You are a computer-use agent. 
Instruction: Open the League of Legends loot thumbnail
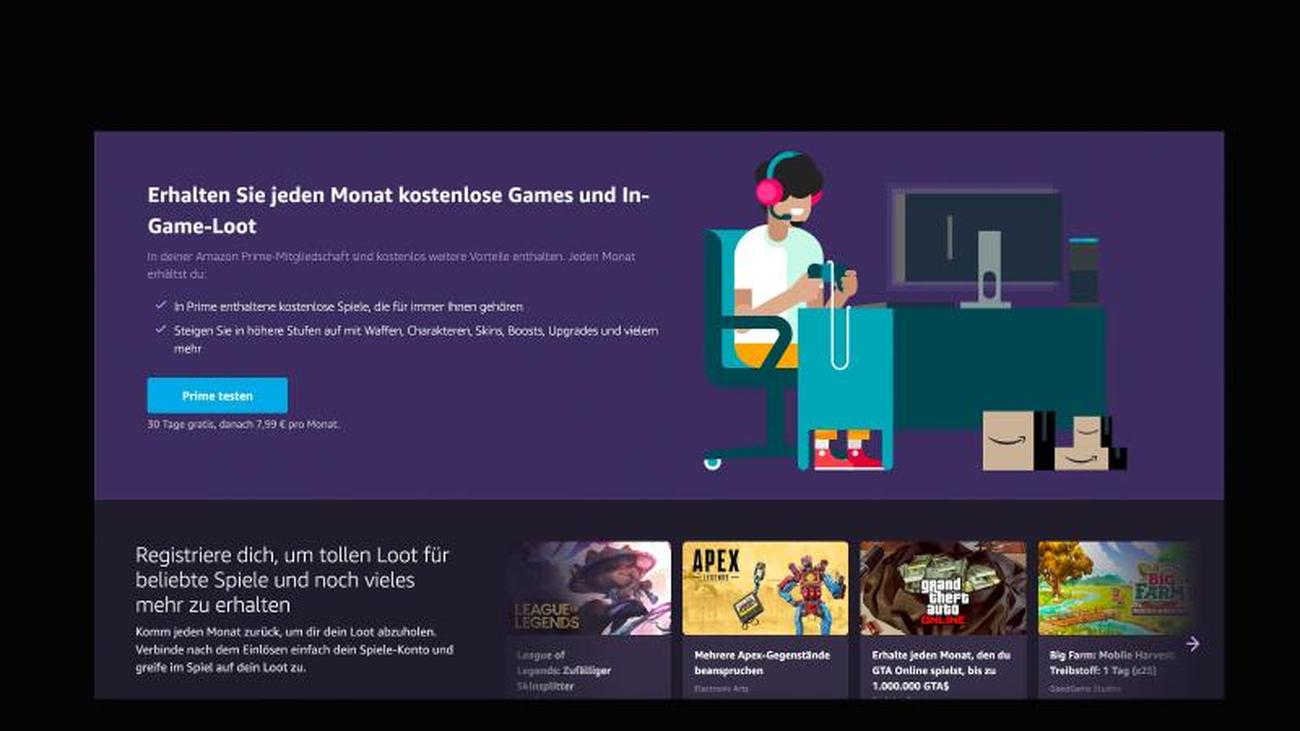pyautogui.click(x=588, y=588)
